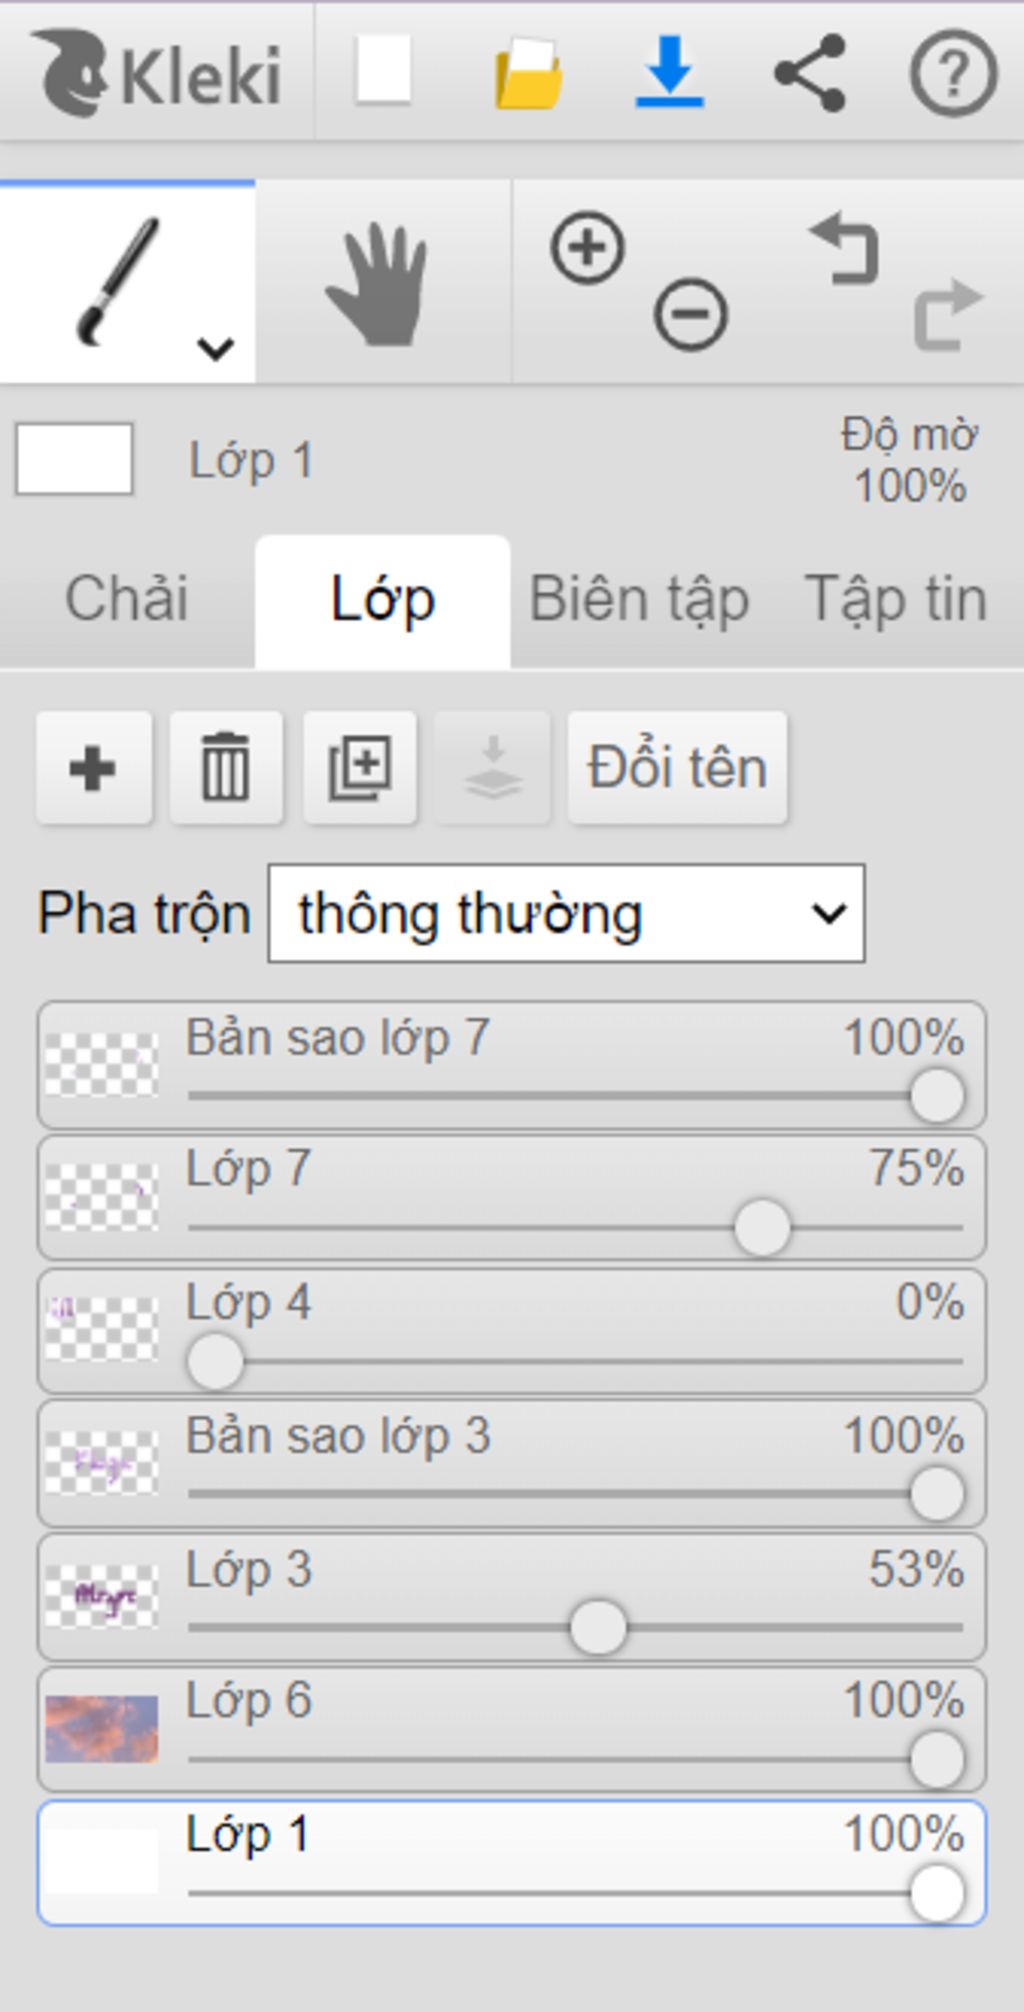Image resolution: width=1024 pixels, height=2012 pixels.
Task: Delete the selected layer with trash icon
Action: [226, 768]
